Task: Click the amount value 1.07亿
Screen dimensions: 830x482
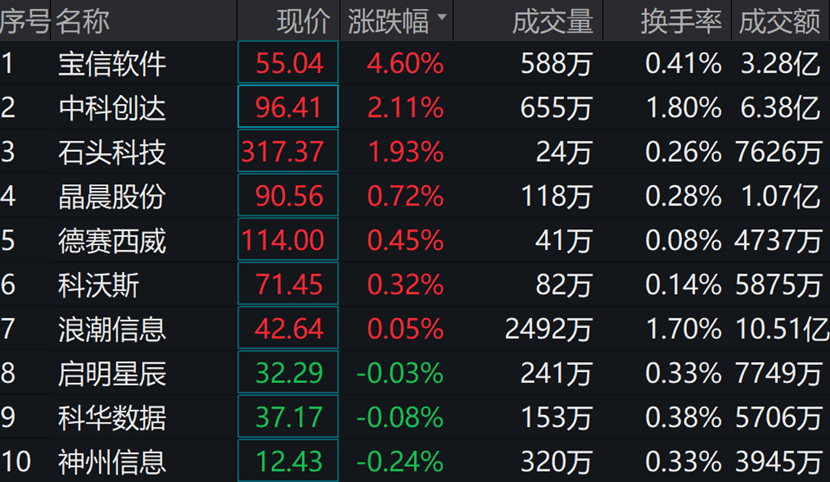Action: (781, 196)
